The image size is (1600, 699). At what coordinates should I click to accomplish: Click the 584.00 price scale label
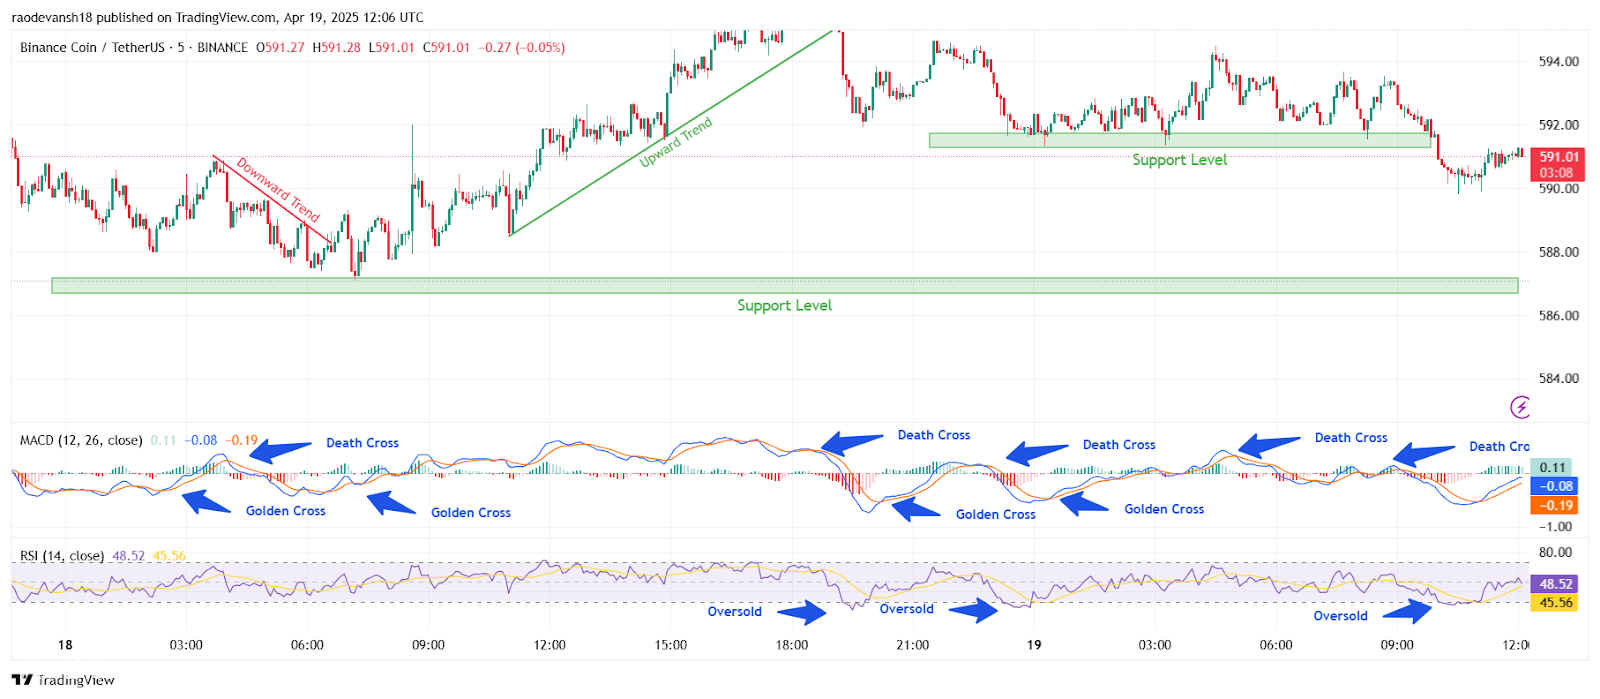(1559, 378)
